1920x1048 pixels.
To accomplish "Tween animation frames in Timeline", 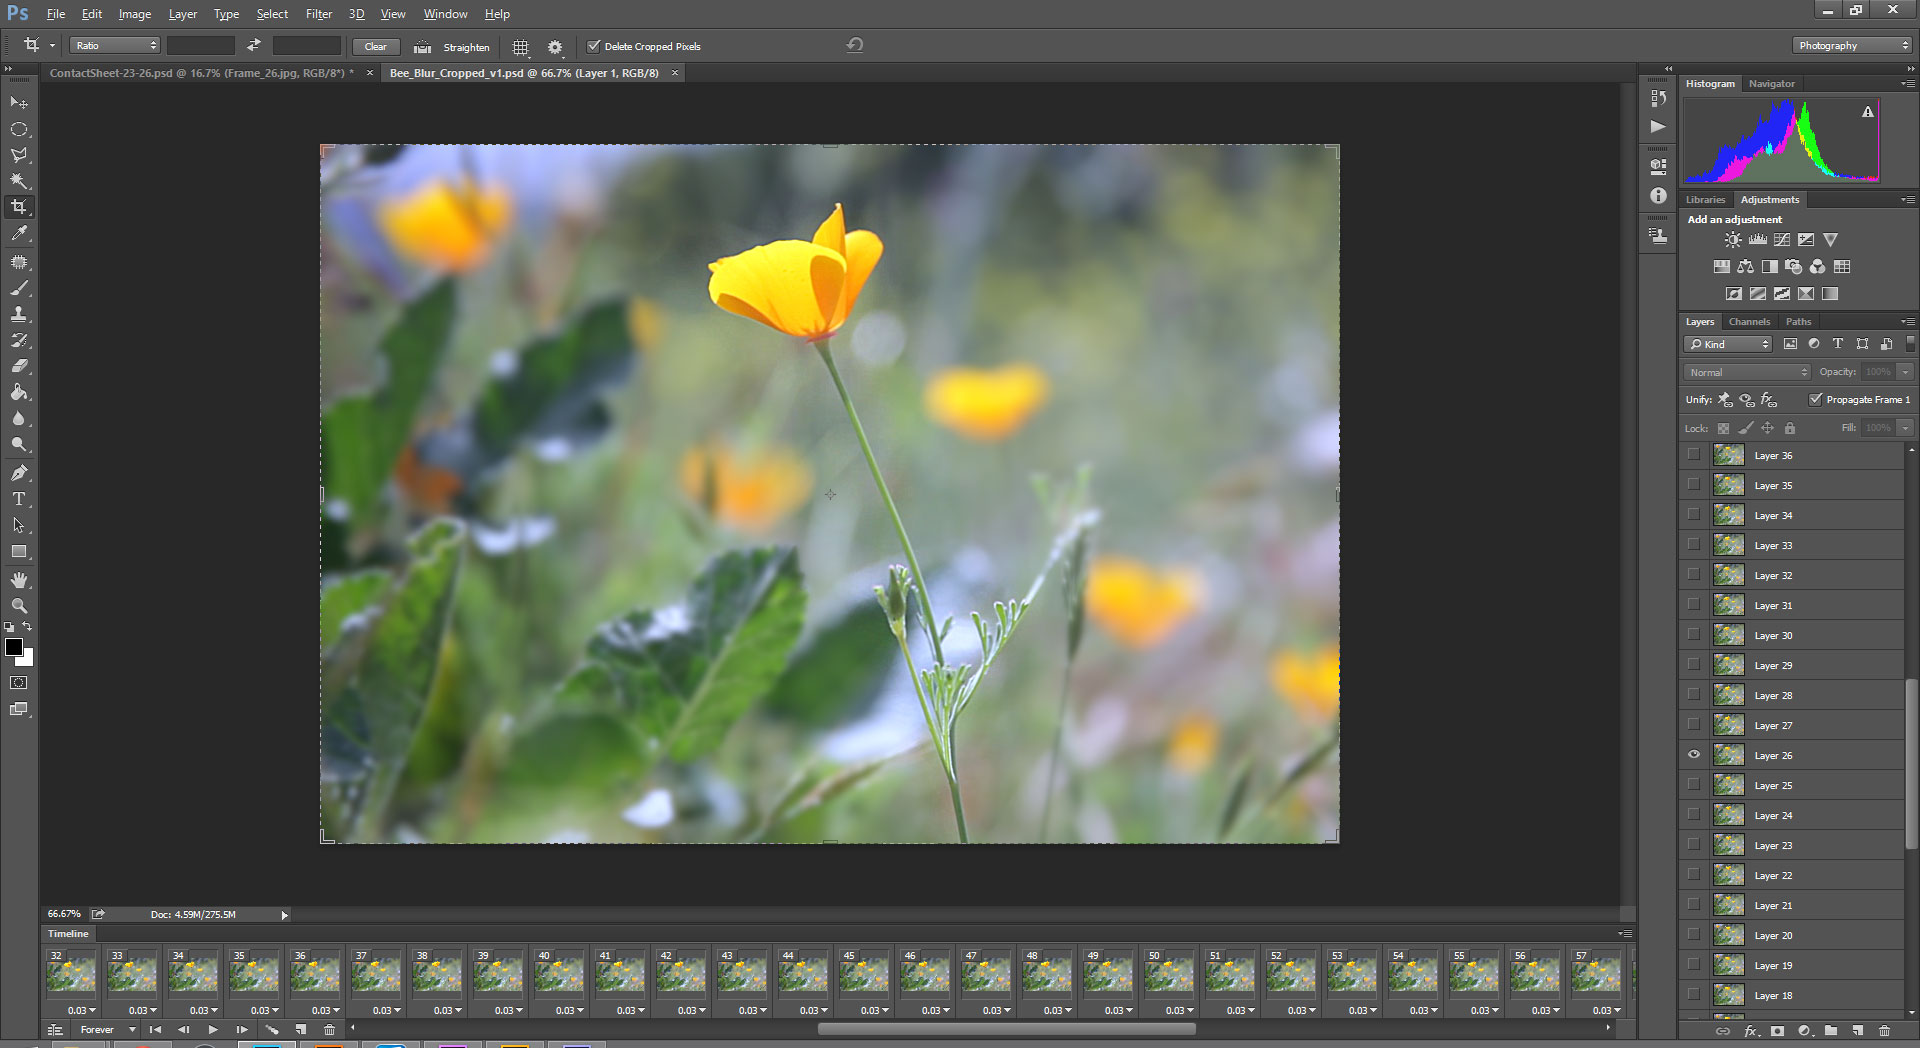I will [271, 1029].
